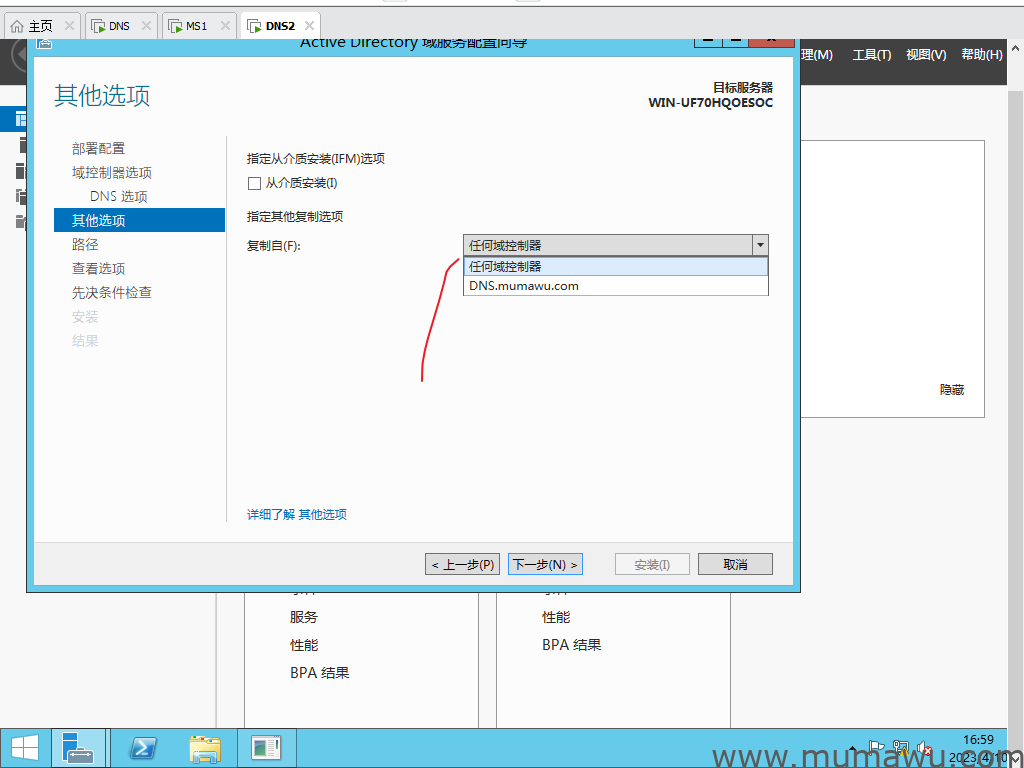
Task: Choose DNS.mumawu.com from the dropdown list
Action: pos(524,285)
